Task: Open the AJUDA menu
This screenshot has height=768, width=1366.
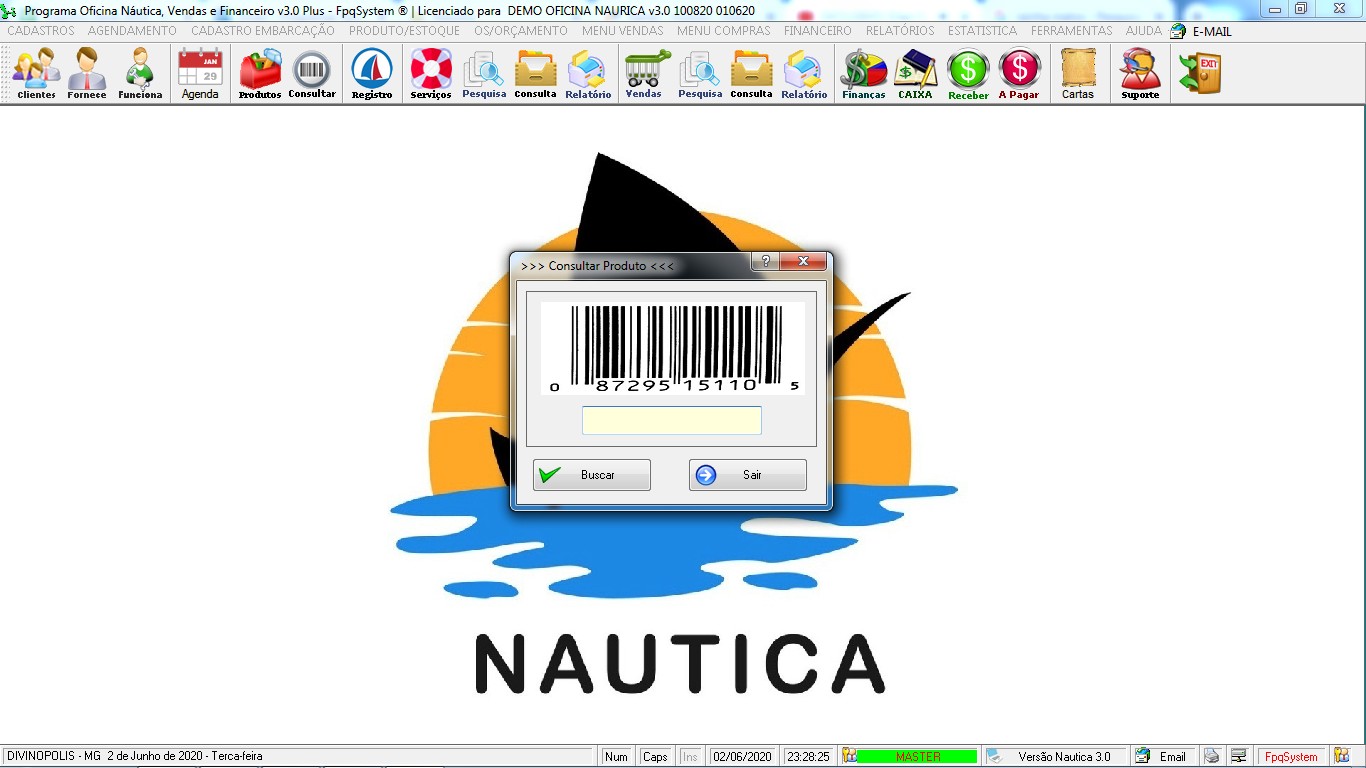Action: 1144,31
